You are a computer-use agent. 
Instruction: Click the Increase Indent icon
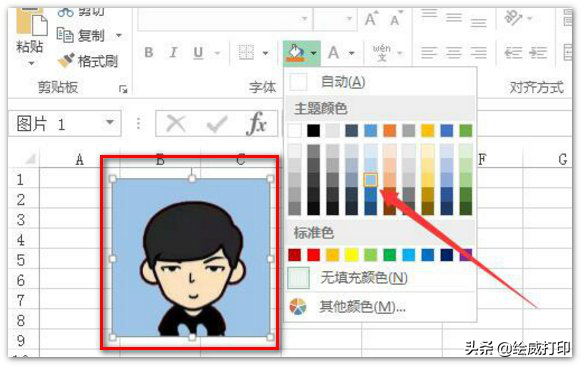tap(538, 53)
